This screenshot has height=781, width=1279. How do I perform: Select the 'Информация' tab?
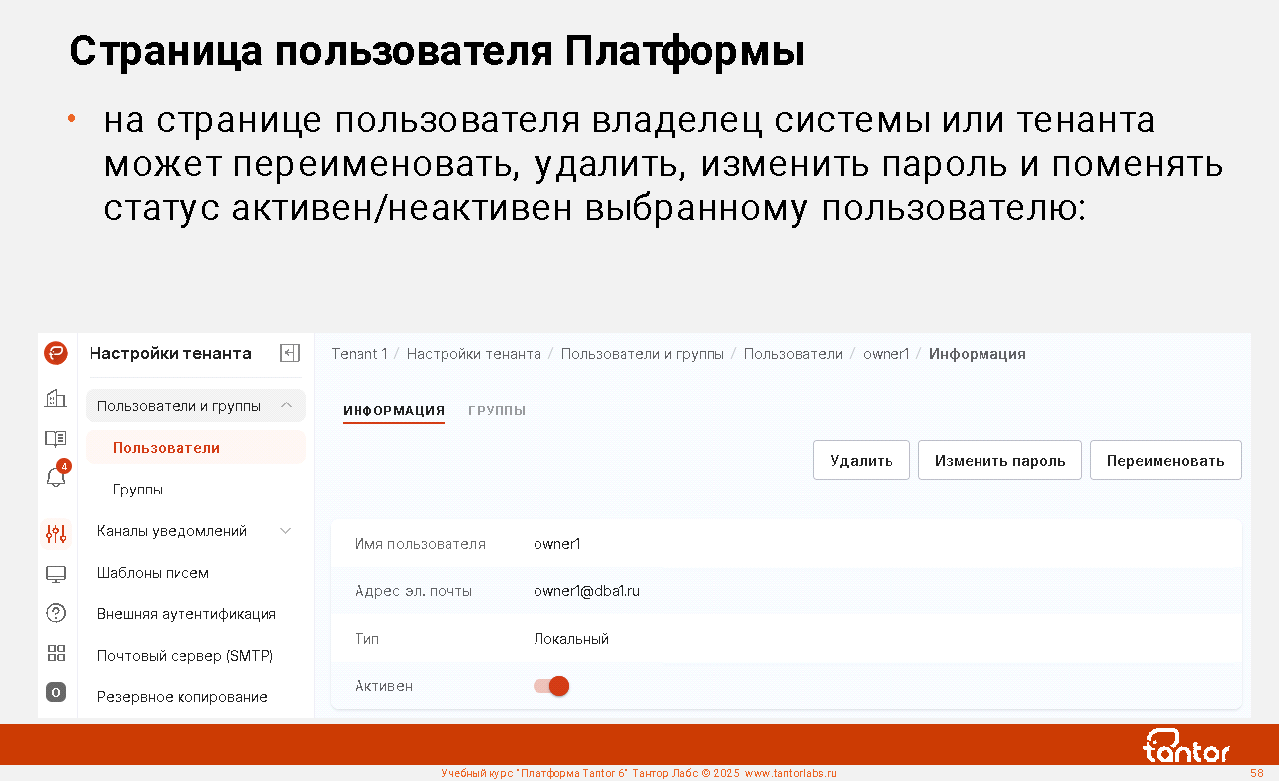(x=394, y=411)
